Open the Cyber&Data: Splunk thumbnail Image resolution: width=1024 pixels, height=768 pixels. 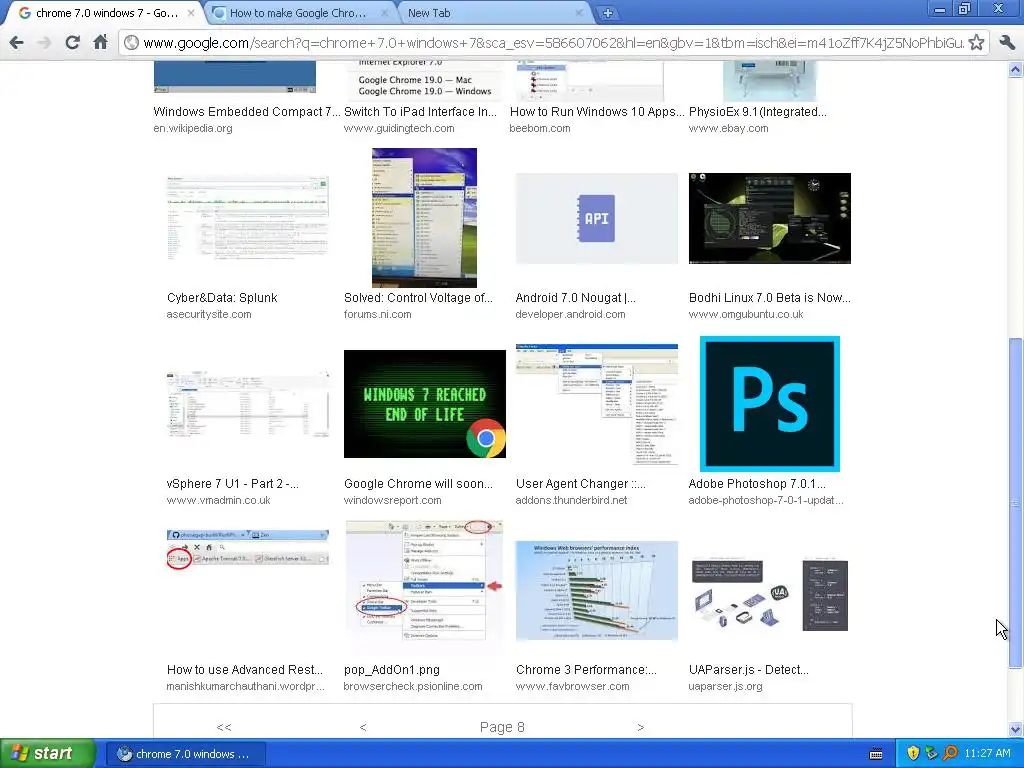pos(248,218)
